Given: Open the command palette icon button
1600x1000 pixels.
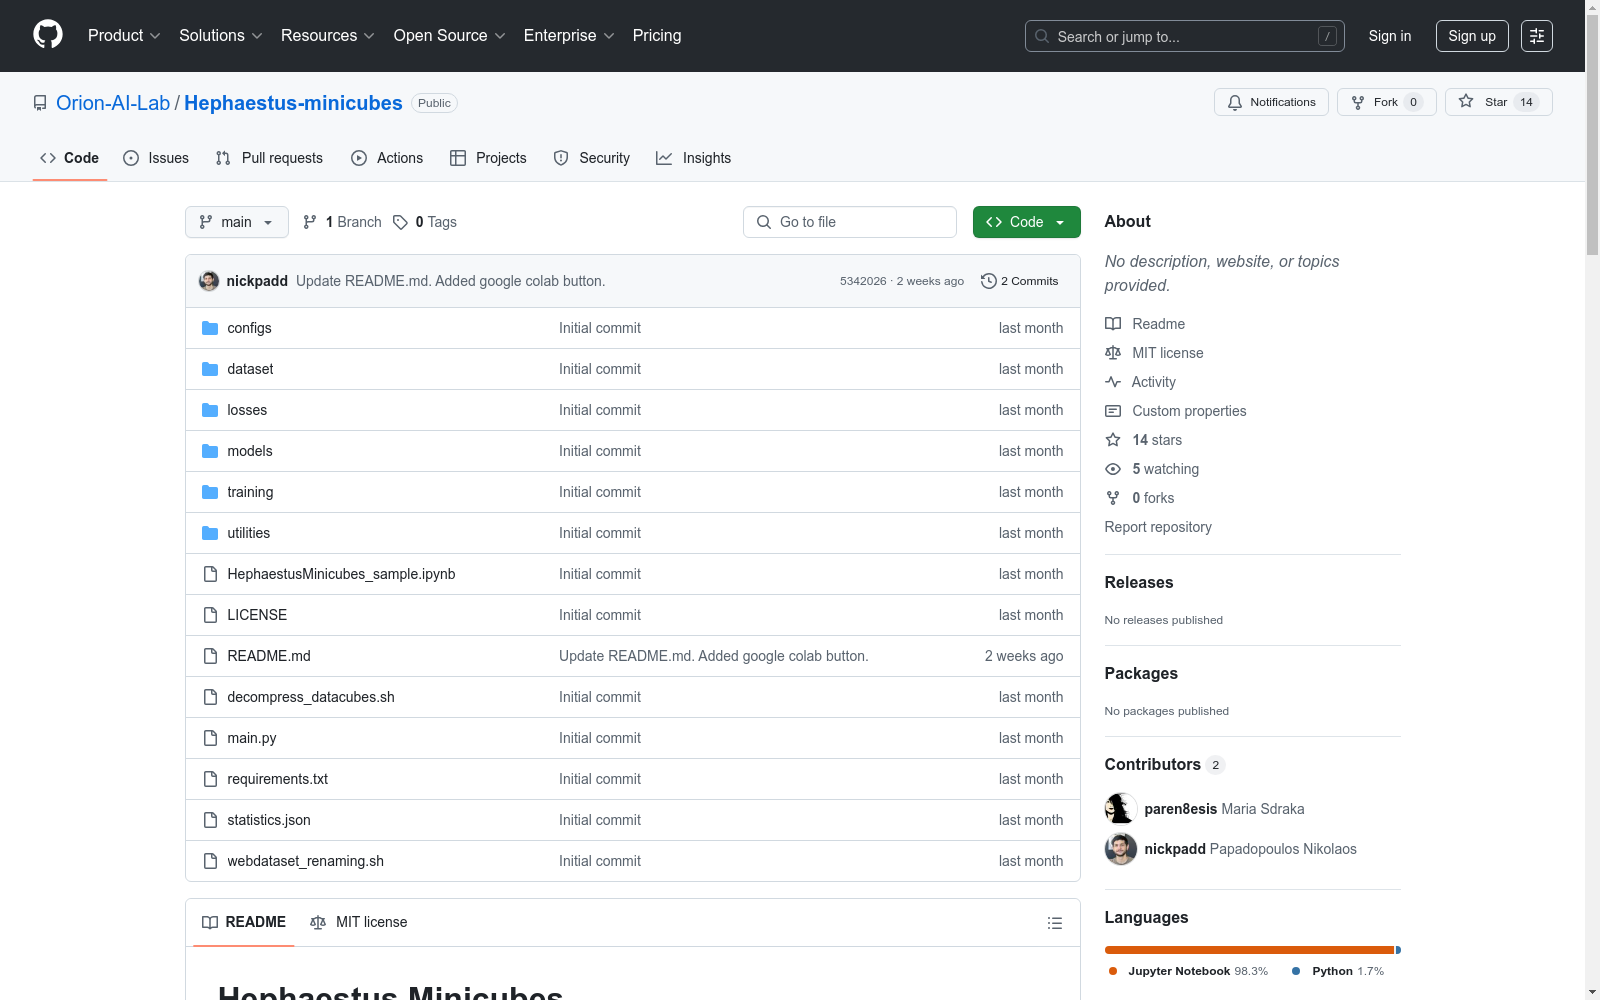Looking at the screenshot, I should pyautogui.click(x=1537, y=36).
